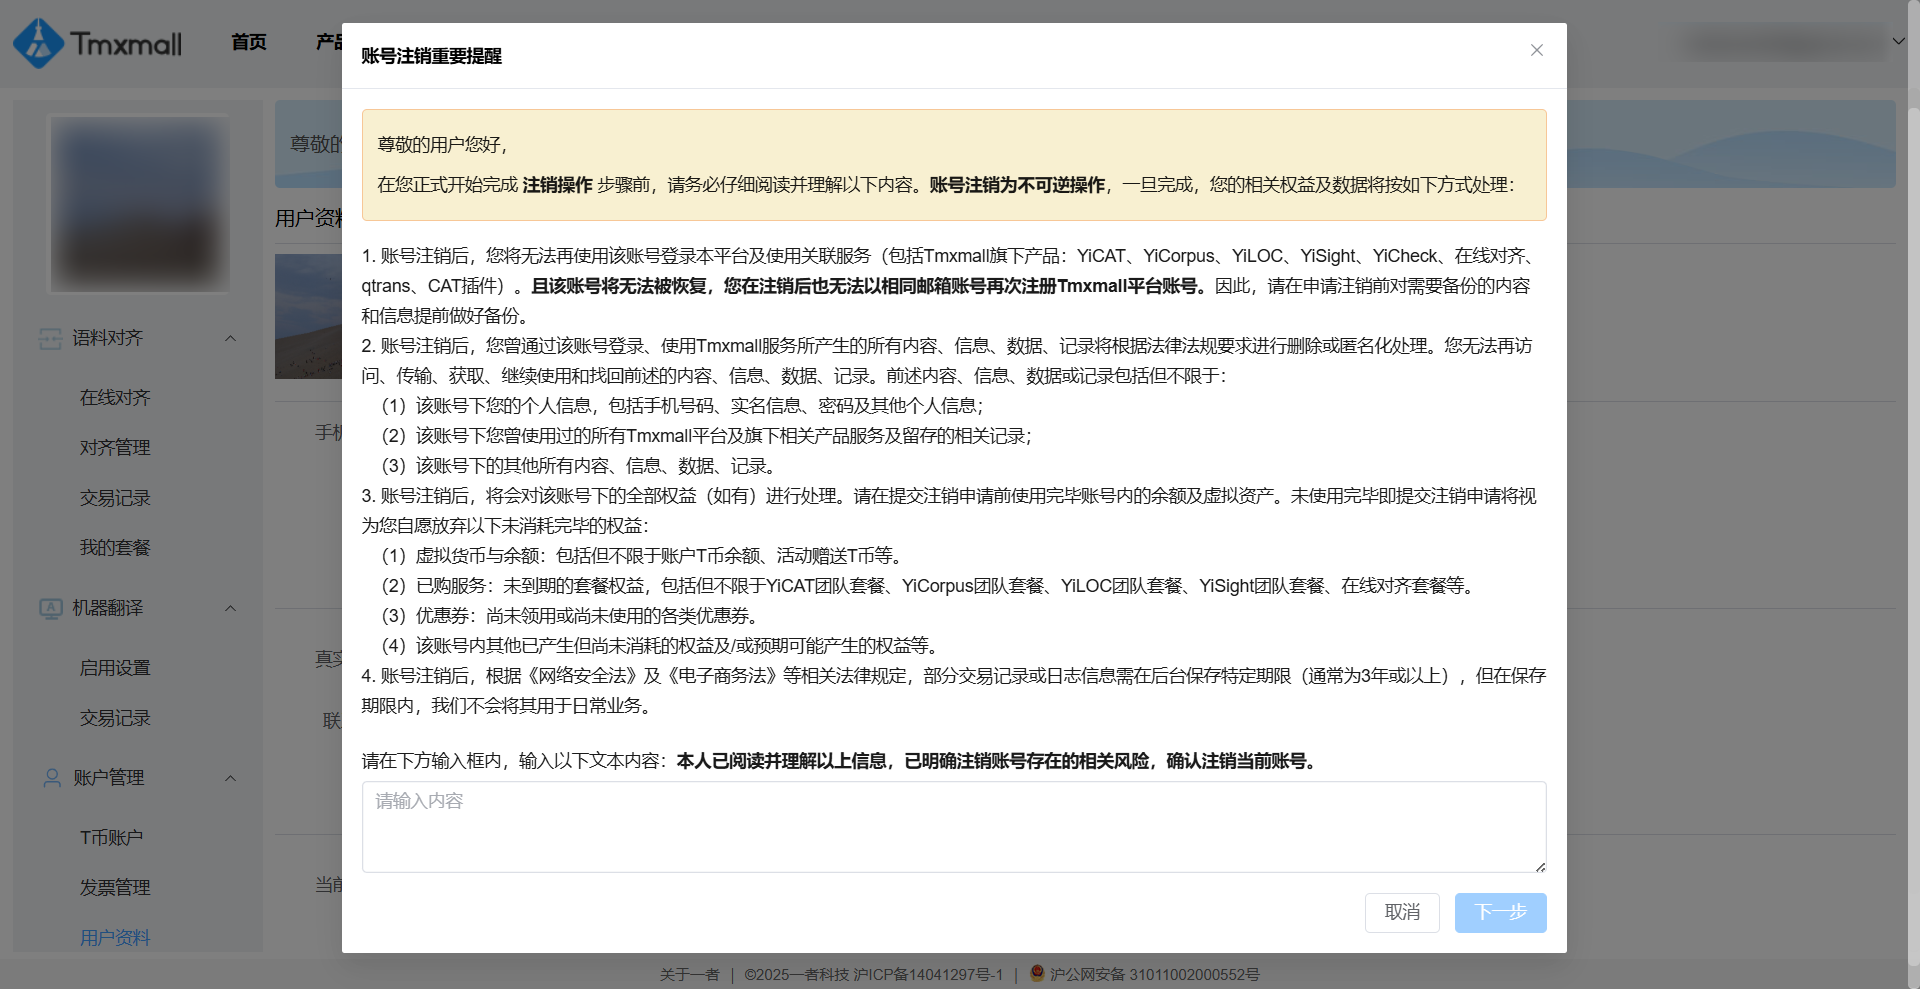Click the 机器翻译 sidebar icon
The image size is (1920, 989).
(50, 608)
